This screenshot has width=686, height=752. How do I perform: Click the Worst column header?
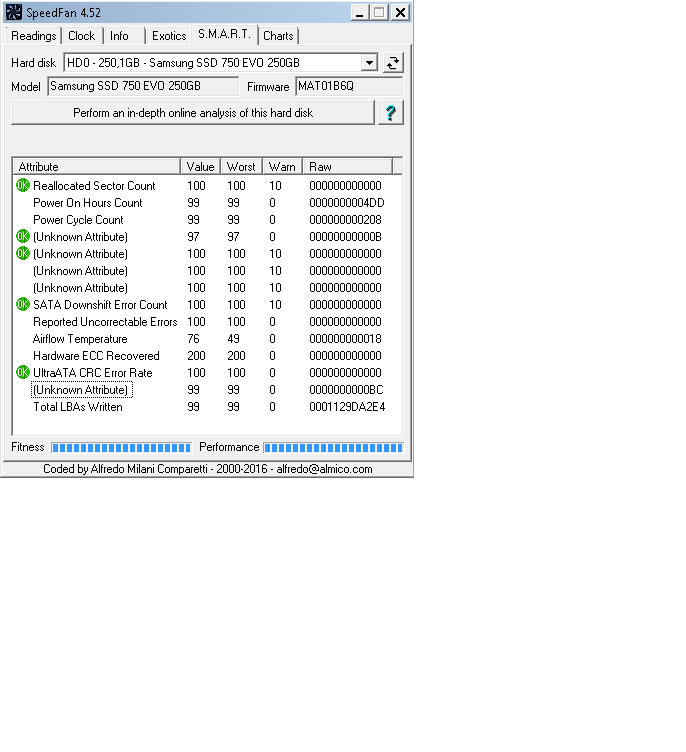coord(241,166)
